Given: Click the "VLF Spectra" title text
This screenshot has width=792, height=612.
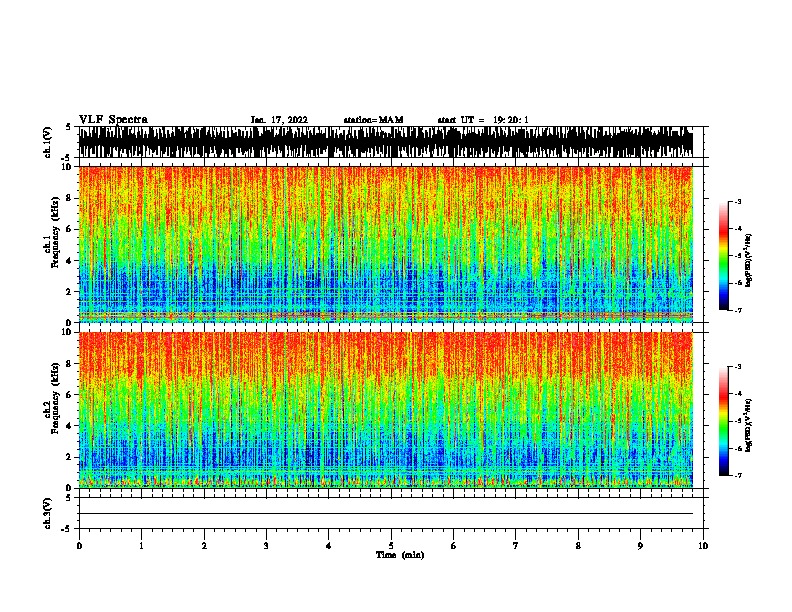Looking at the screenshot, I should [x=113, y=120].
